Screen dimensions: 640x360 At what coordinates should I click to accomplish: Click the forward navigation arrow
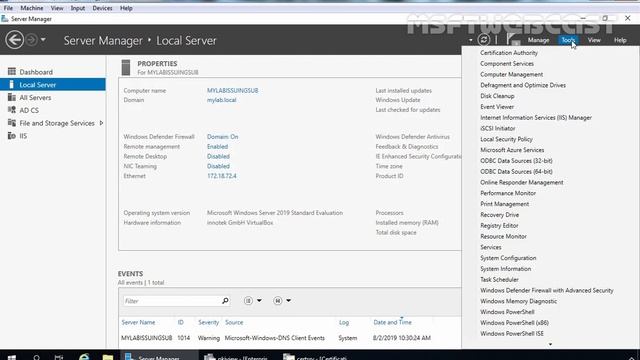point(31,40)
